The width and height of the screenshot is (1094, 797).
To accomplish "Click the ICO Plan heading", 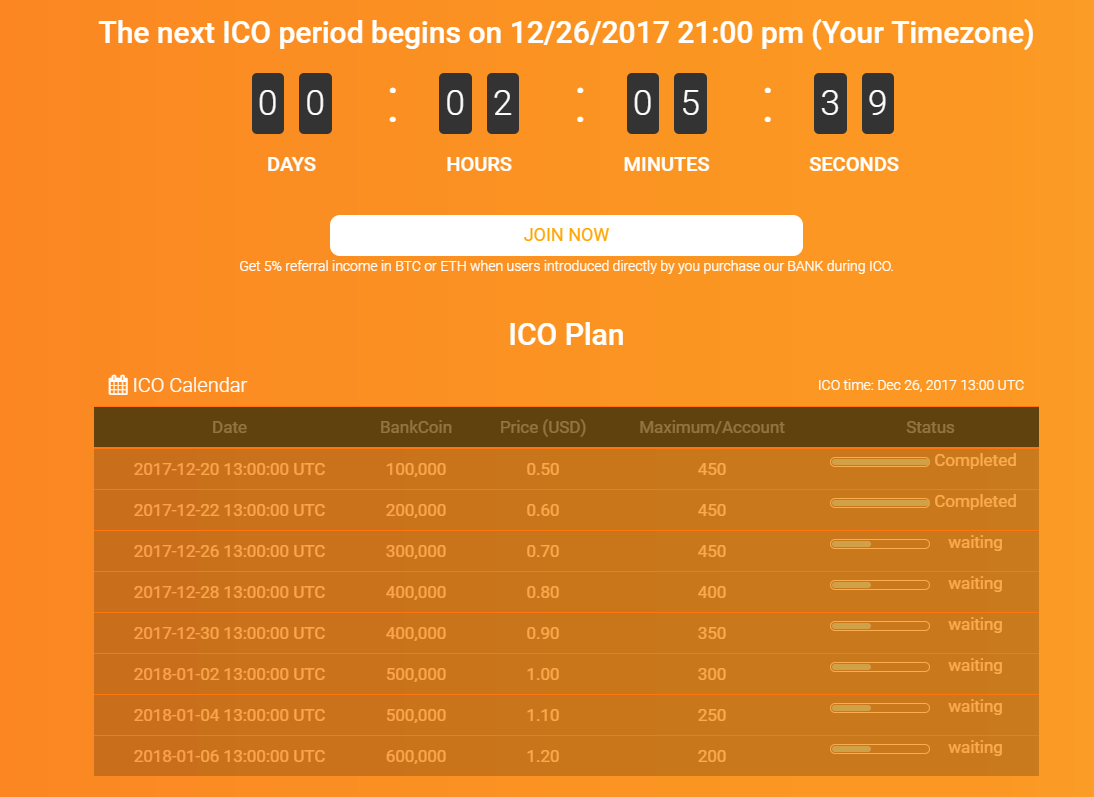I will [x=566, y=334].
